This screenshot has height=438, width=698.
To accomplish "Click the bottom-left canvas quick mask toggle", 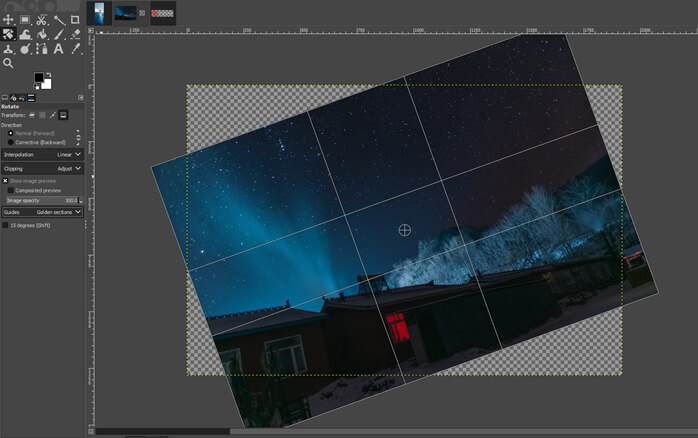I will click(91, 431).
